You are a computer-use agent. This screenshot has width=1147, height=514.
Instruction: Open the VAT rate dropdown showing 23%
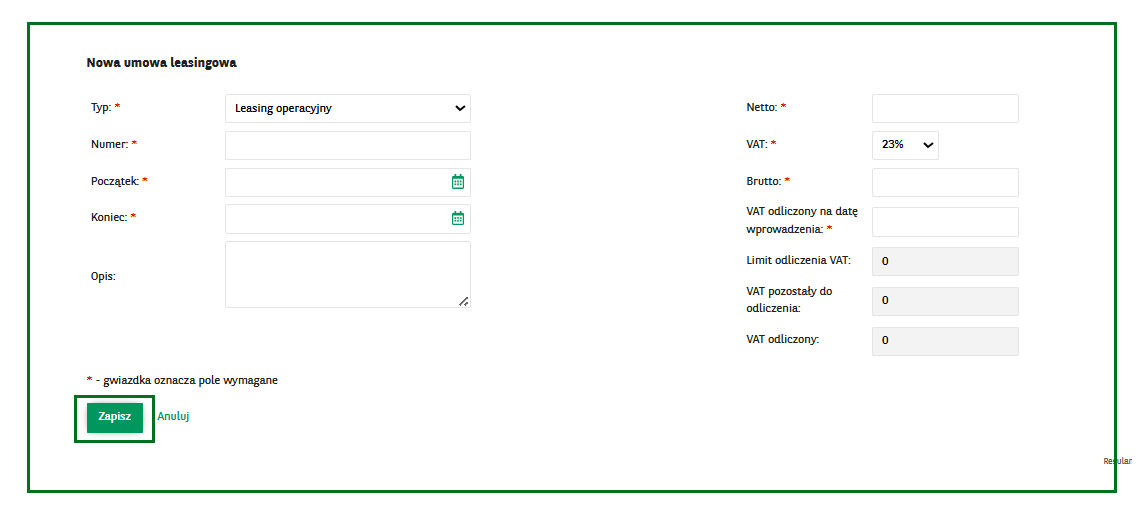click(905, 145)
